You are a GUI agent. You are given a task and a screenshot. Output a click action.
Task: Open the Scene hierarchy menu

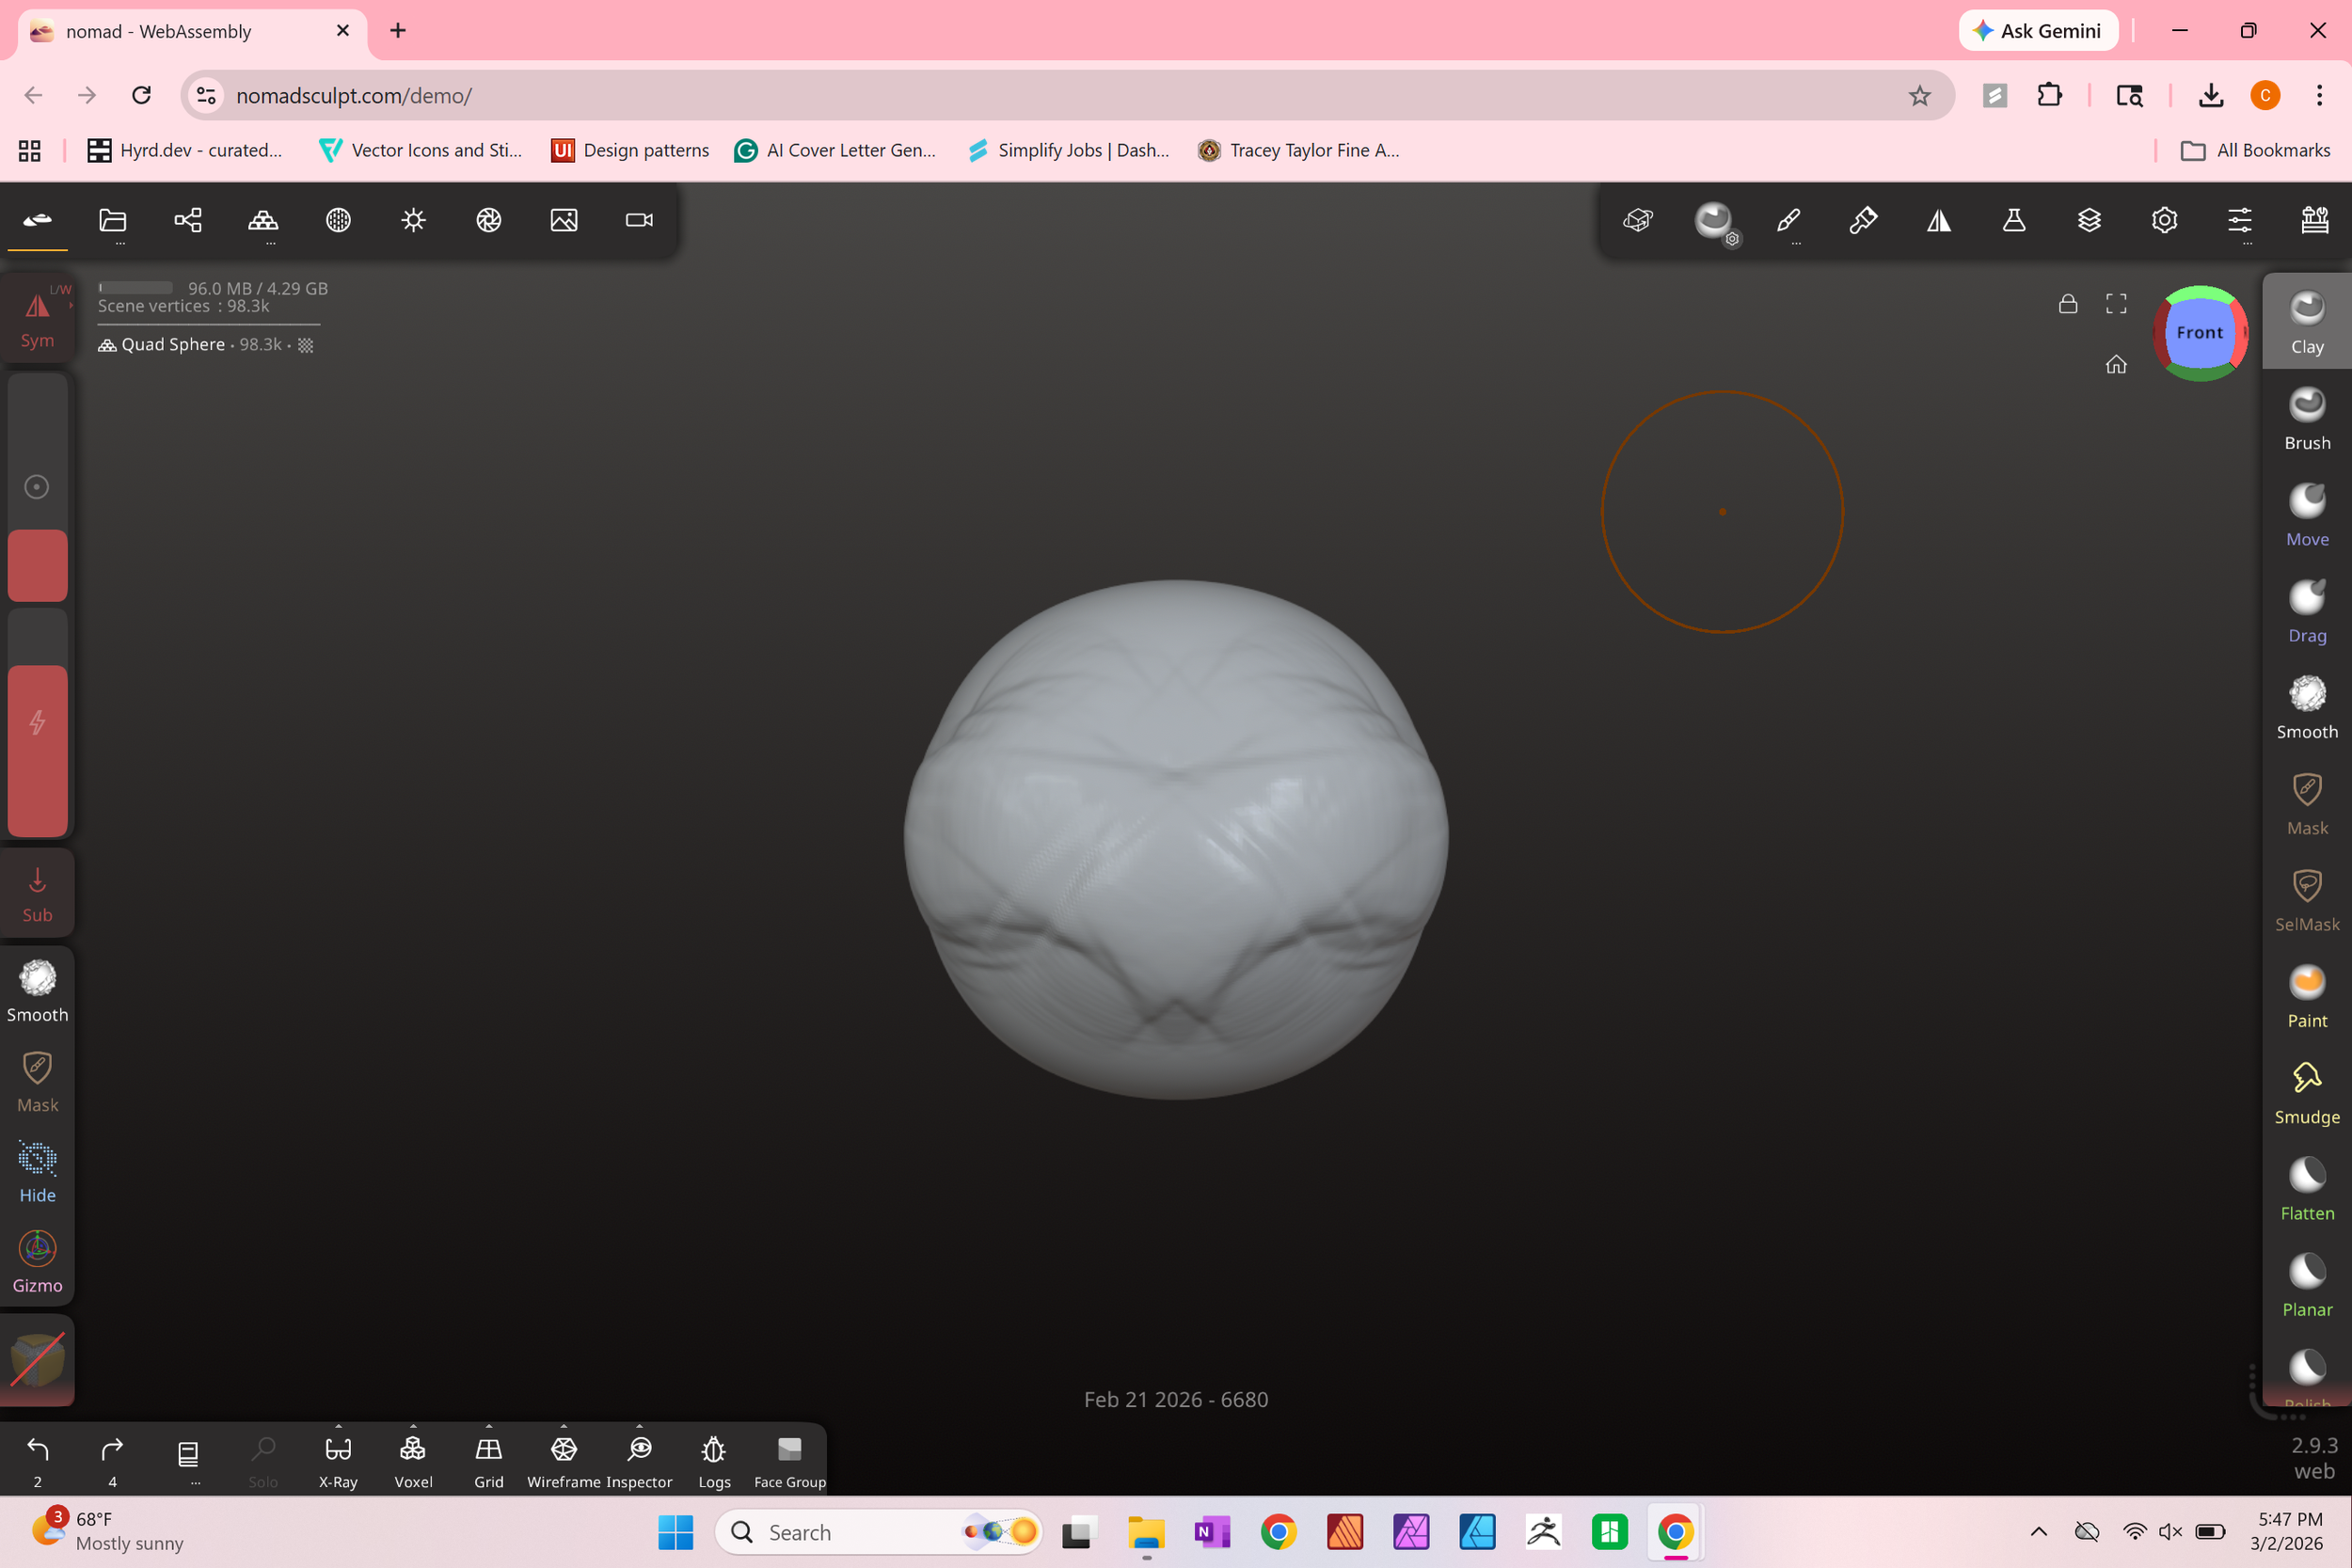click(x=188, y=220)
